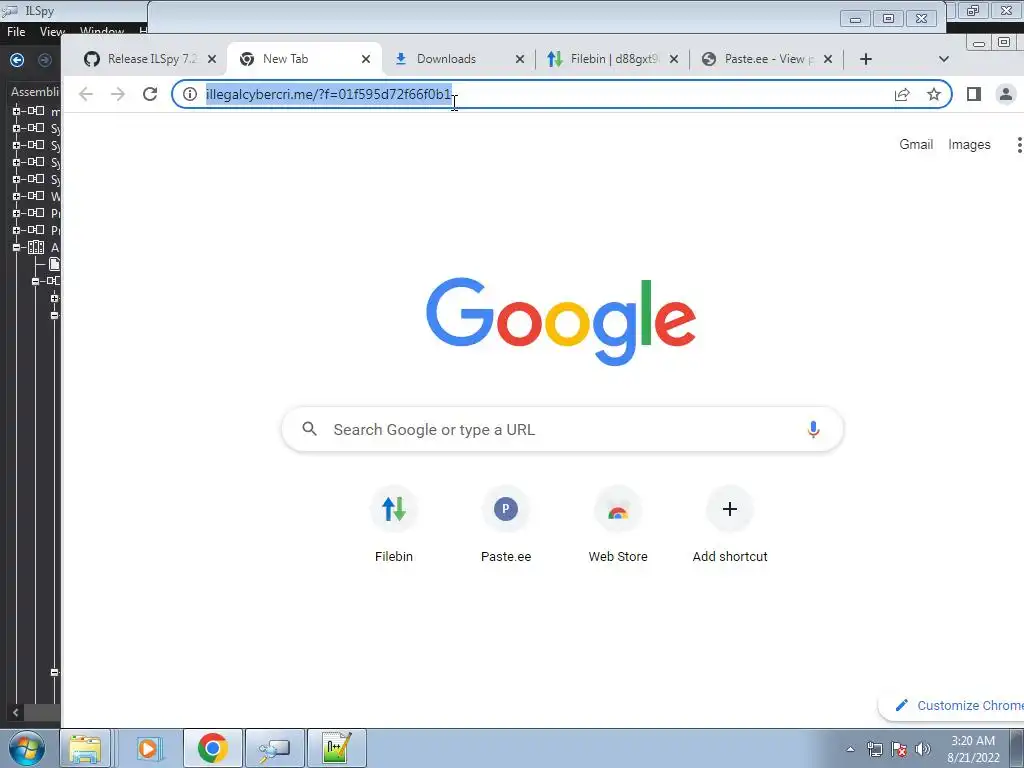
Task: Reload the page in Chrome
Action: [x=150, y=94]
